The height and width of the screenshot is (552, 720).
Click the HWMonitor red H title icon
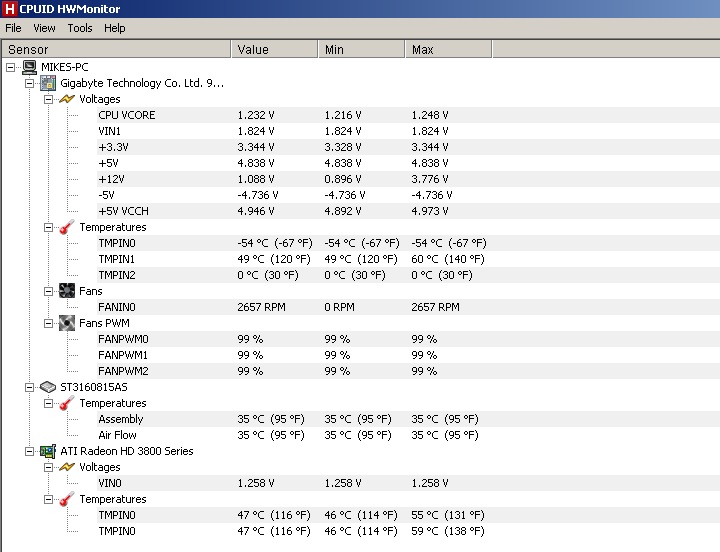[x=9, y=9]
